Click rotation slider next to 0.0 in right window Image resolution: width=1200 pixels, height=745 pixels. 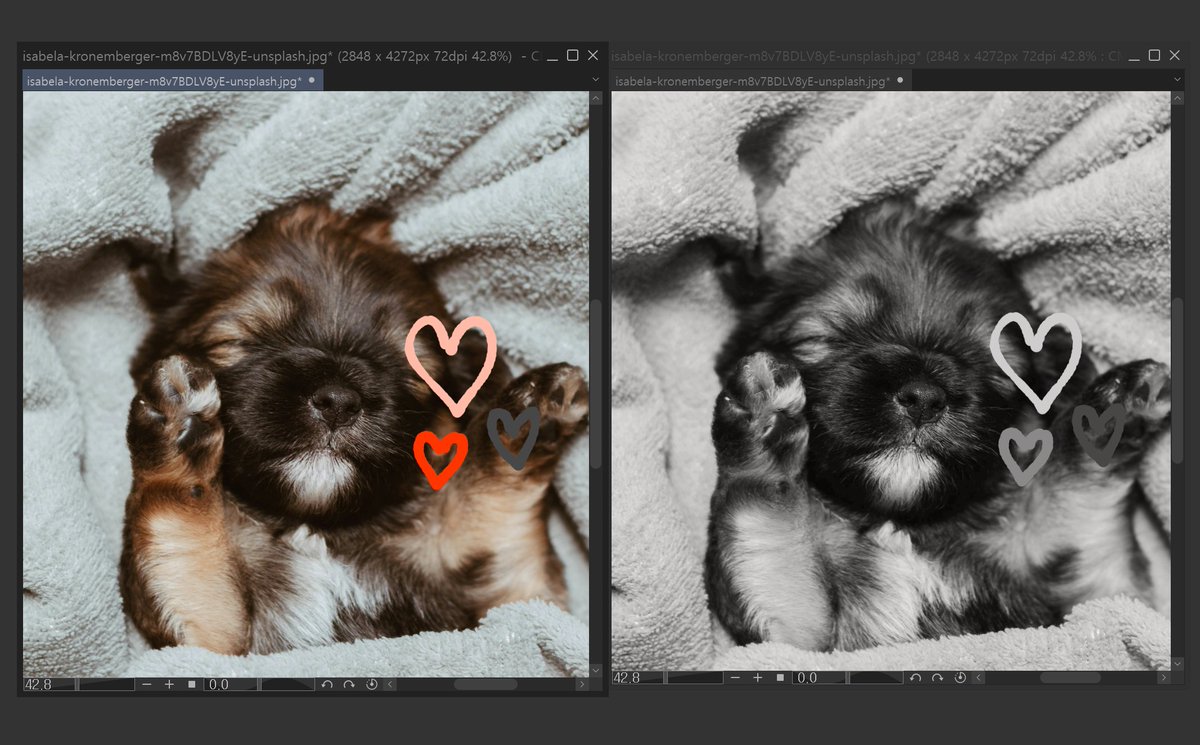tap(876, 678)
